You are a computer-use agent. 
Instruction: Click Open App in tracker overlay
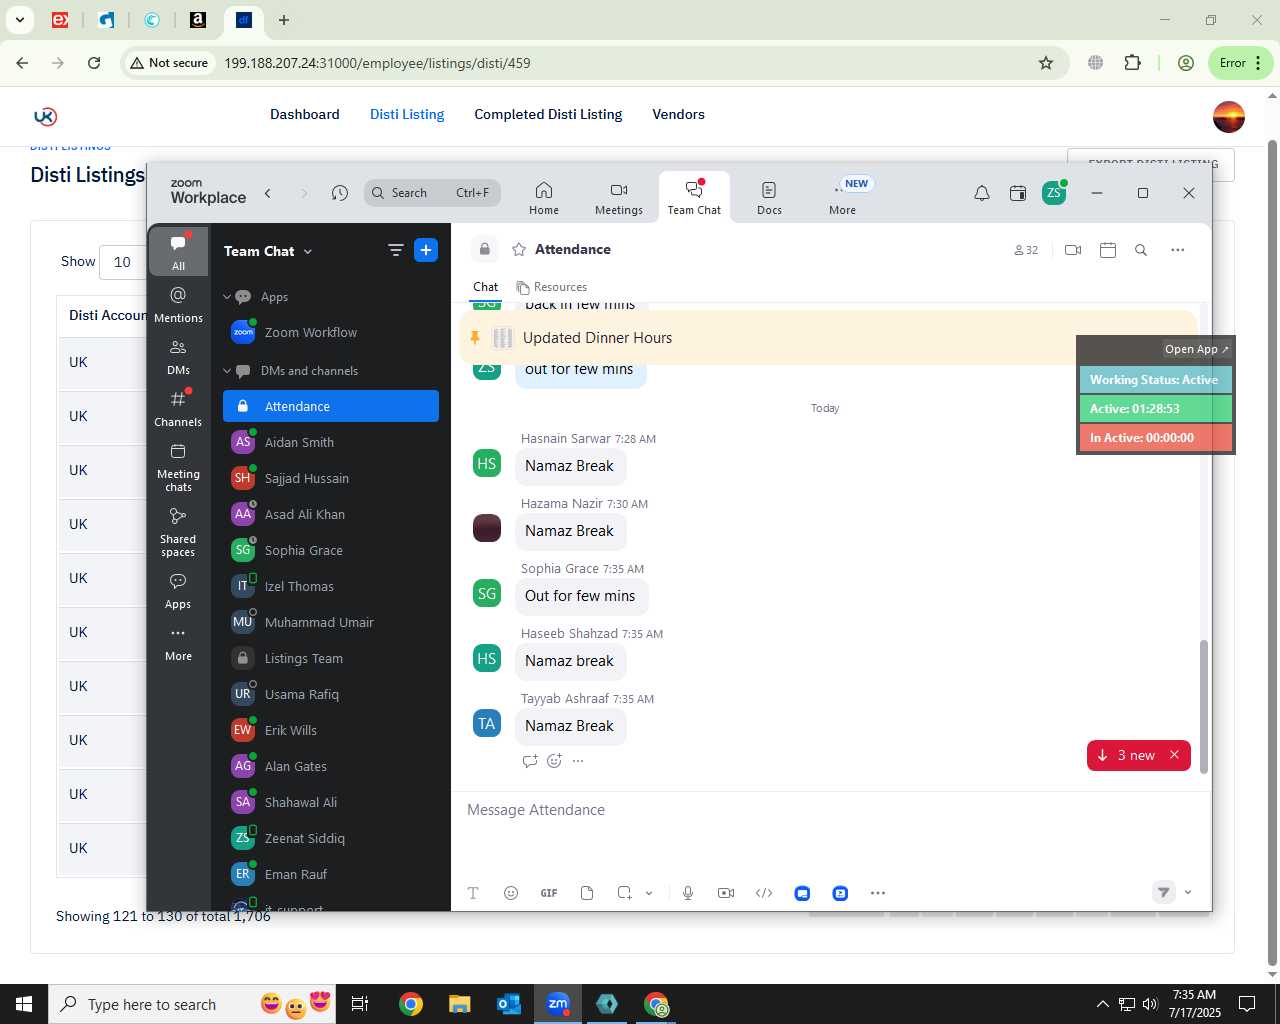tap(1197, 349)
